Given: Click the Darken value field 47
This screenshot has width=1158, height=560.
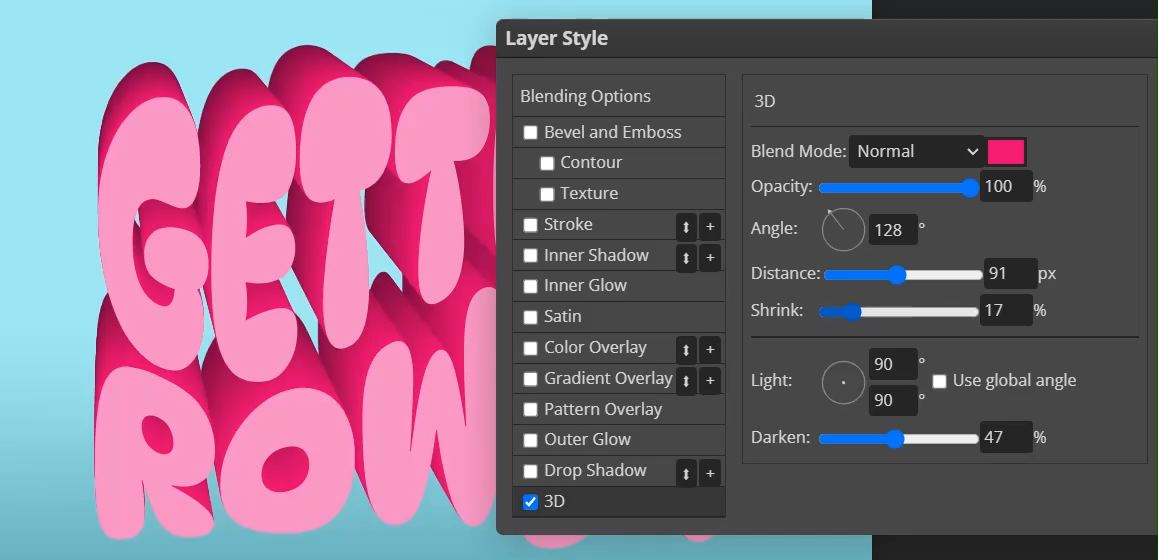Looking at the screenshot, I should (1005, 437).
